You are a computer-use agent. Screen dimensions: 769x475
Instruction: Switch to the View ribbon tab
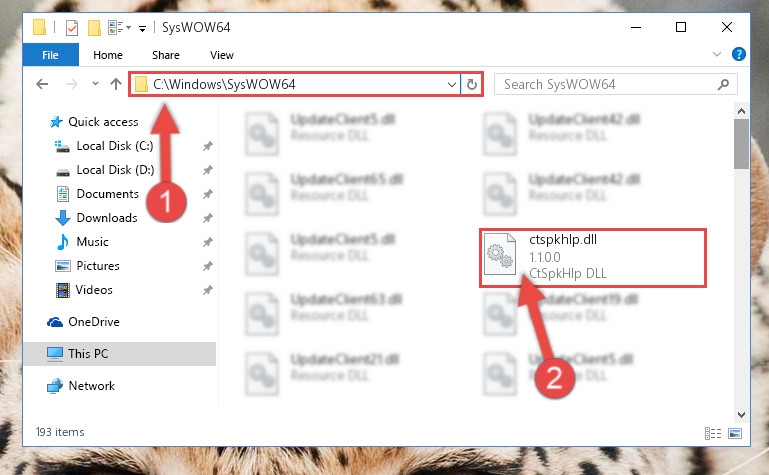(222, 55)
